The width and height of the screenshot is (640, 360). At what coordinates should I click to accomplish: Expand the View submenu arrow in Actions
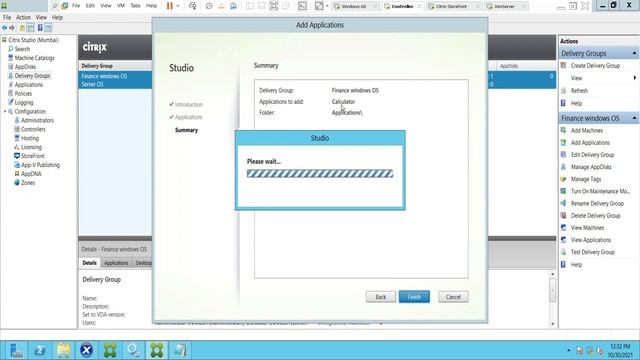point(634,78)
